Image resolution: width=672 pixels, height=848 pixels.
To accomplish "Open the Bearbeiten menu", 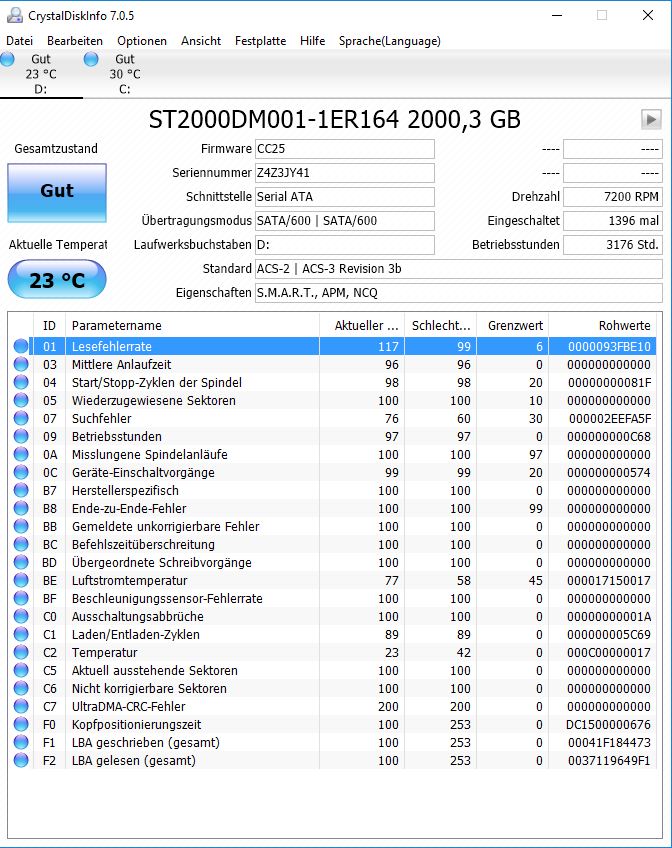I will (x=75, y=41).
